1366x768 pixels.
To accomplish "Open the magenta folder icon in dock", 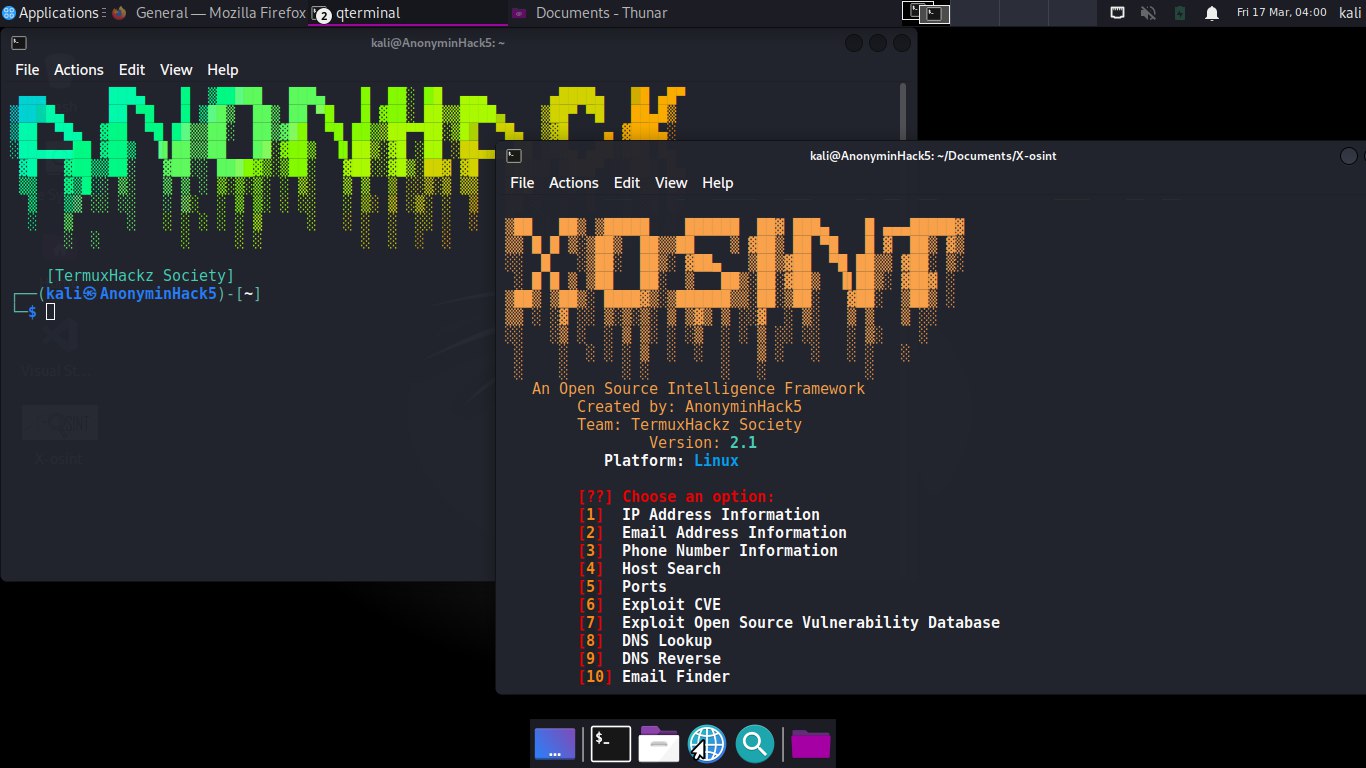I will pyautogui.click(x=810, y=743).
